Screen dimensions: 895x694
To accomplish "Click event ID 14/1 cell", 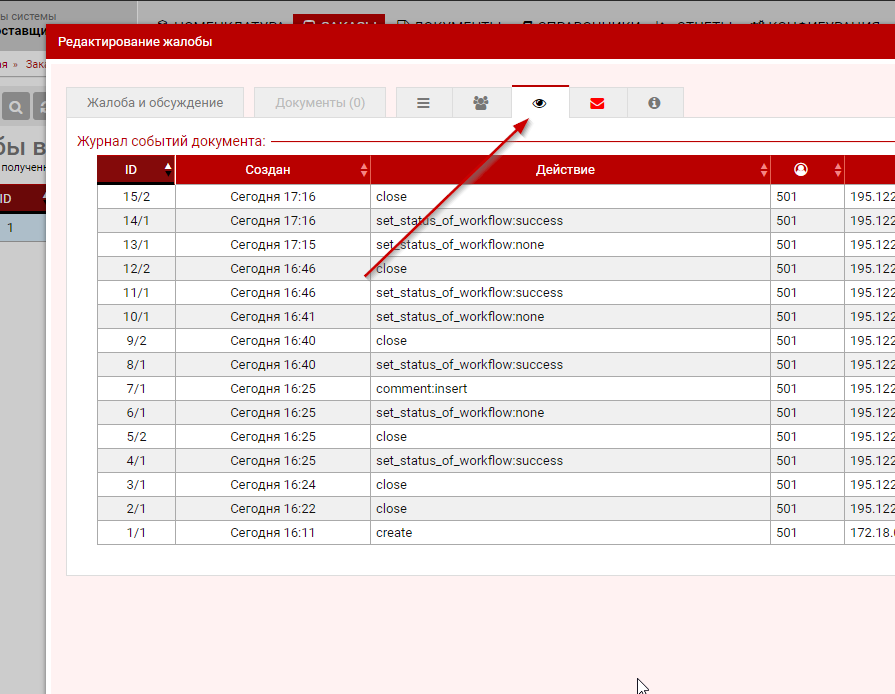I will click(x=136, y=221).
